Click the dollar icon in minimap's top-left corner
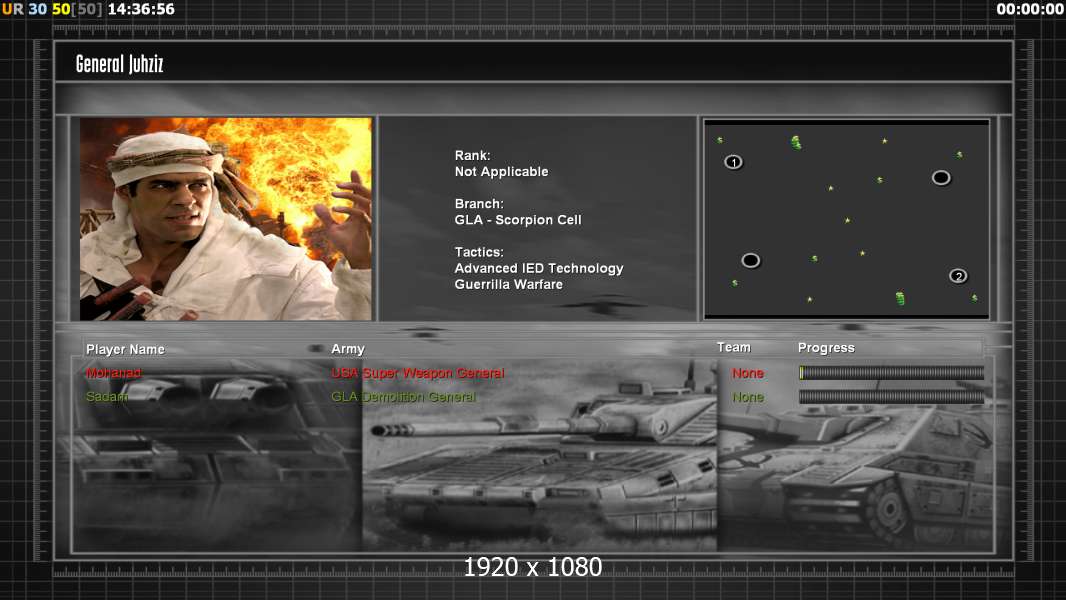This screenshot has width=1066, height=600. tap(719, 140)
